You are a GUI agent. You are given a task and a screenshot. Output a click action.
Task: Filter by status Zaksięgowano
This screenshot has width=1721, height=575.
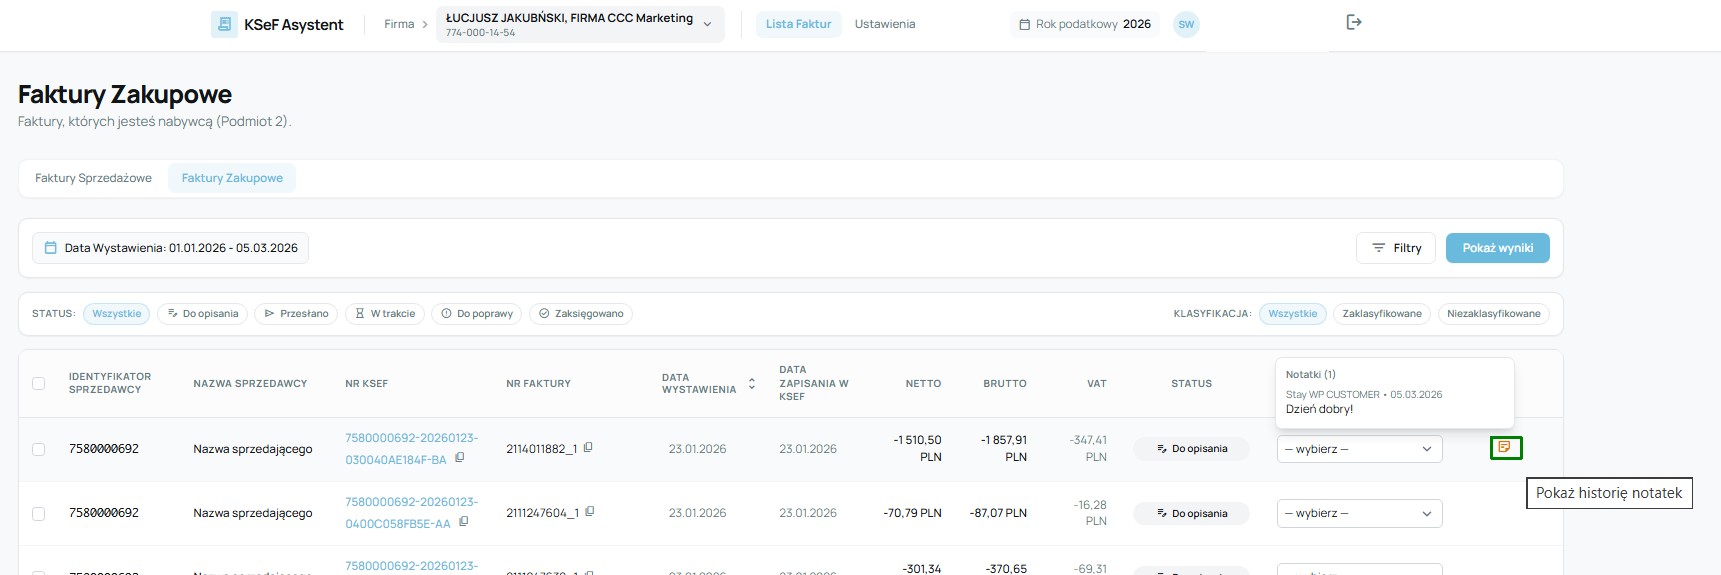[581, 314]
